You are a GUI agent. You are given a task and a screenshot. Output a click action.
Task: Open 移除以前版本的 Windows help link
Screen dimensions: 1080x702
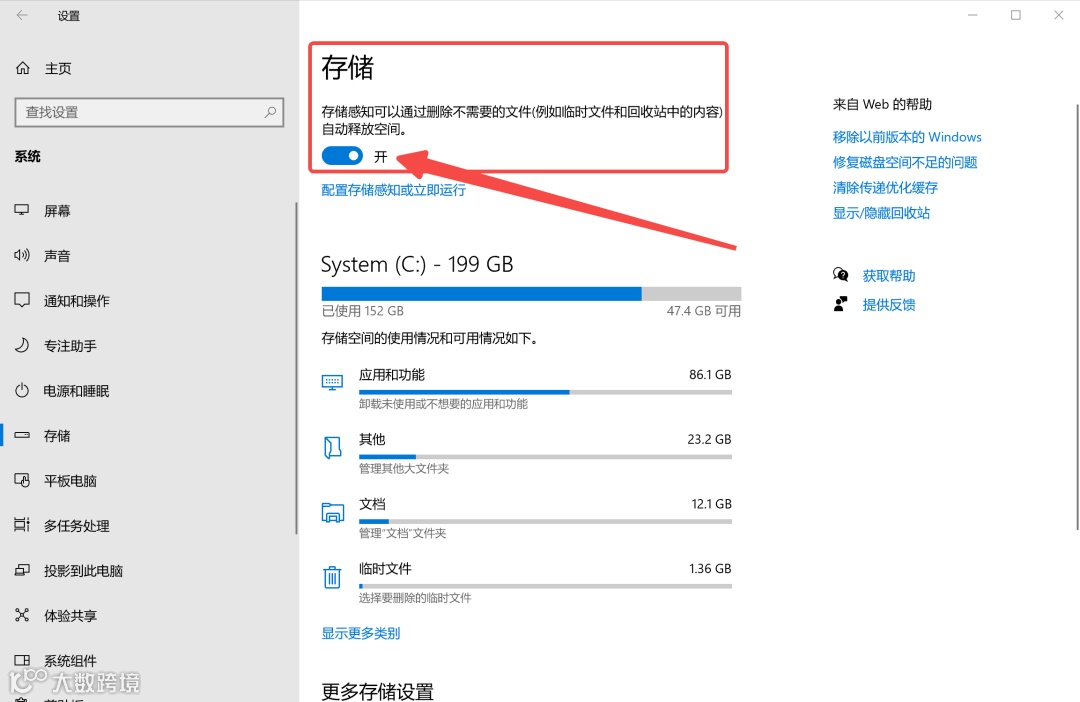click(906, 137)
